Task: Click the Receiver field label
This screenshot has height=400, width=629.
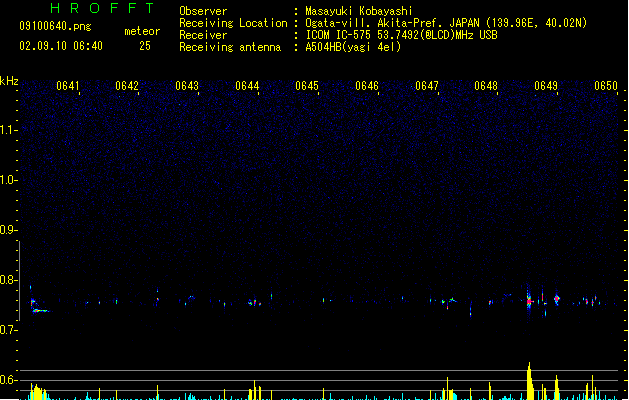Action: pyautogui.click(x=203, y=35)
